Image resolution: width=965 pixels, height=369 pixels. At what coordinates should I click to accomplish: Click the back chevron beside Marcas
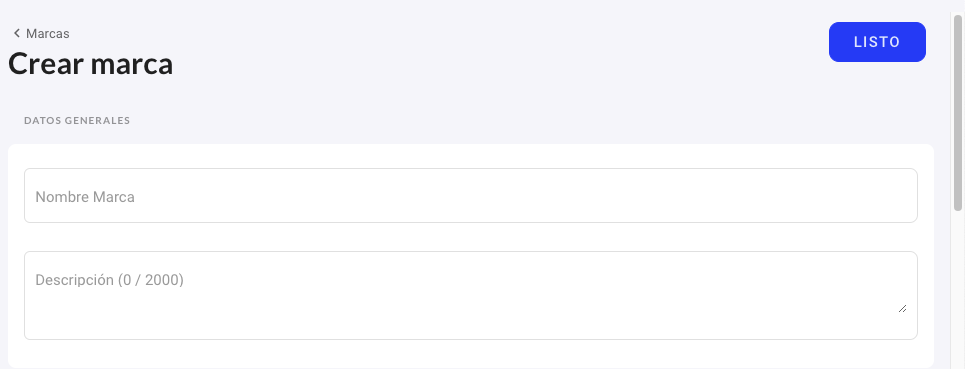click(x=17, y=33)
